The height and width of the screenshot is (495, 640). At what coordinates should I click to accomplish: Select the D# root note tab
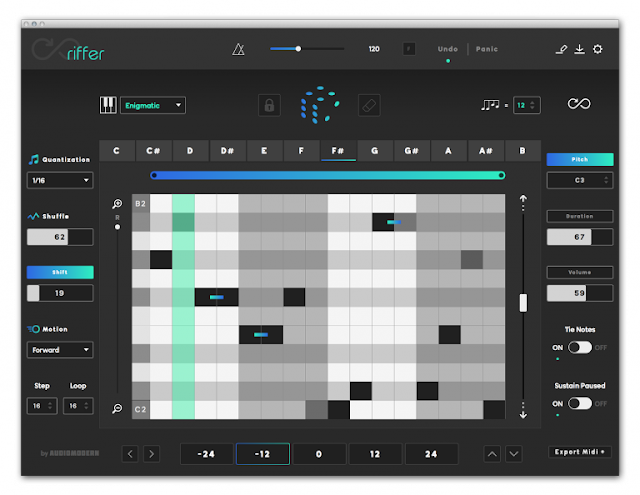coord(227,151)
